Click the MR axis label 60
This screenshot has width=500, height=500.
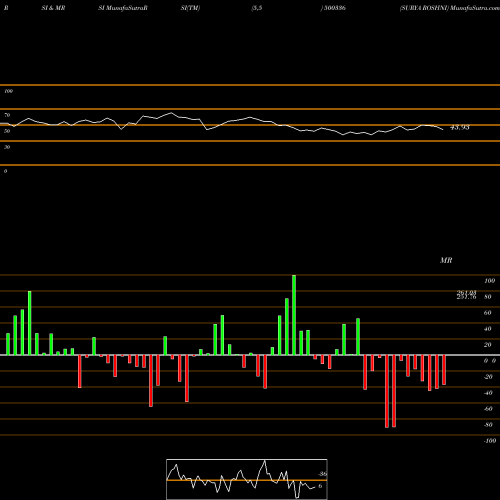487,313
